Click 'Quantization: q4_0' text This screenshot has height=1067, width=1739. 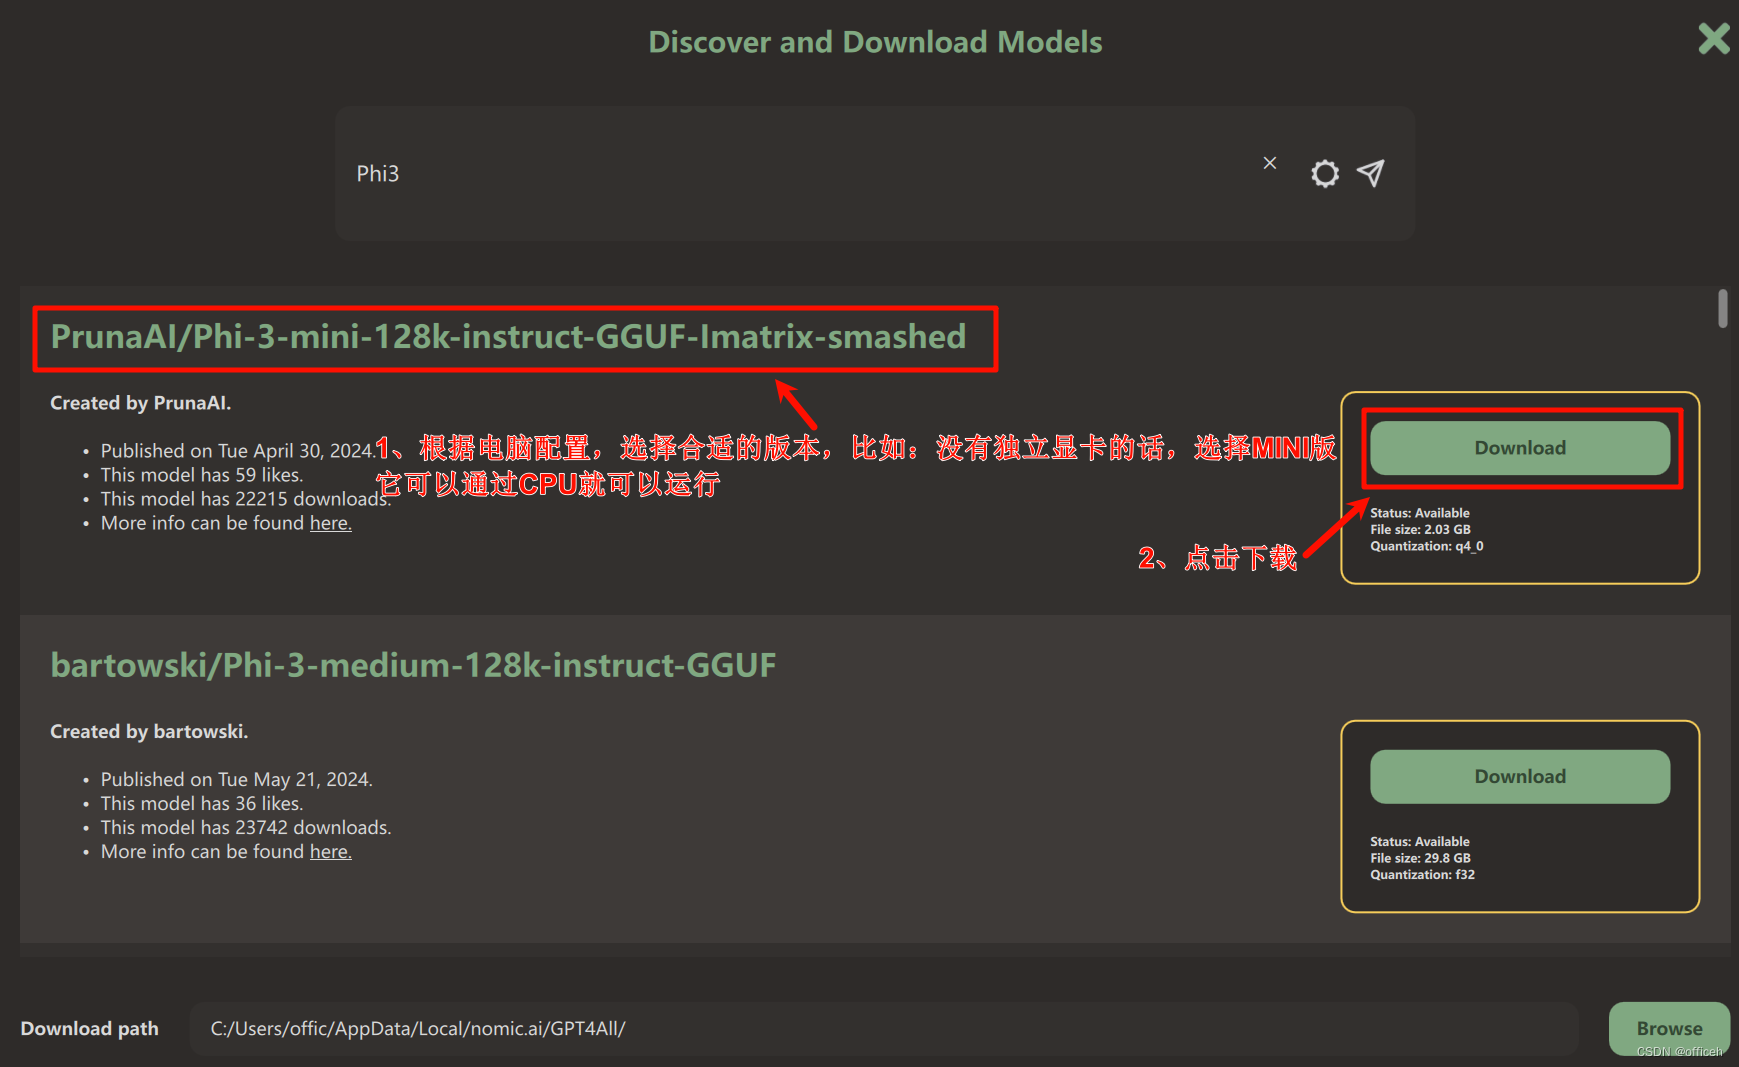1427,547
